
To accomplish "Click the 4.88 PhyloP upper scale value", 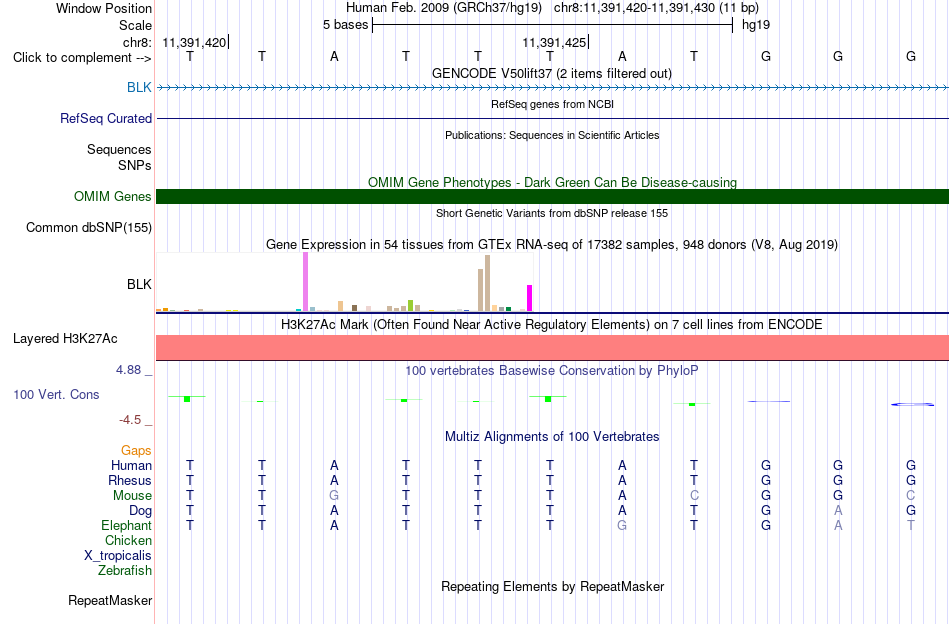I will [128, 370].
